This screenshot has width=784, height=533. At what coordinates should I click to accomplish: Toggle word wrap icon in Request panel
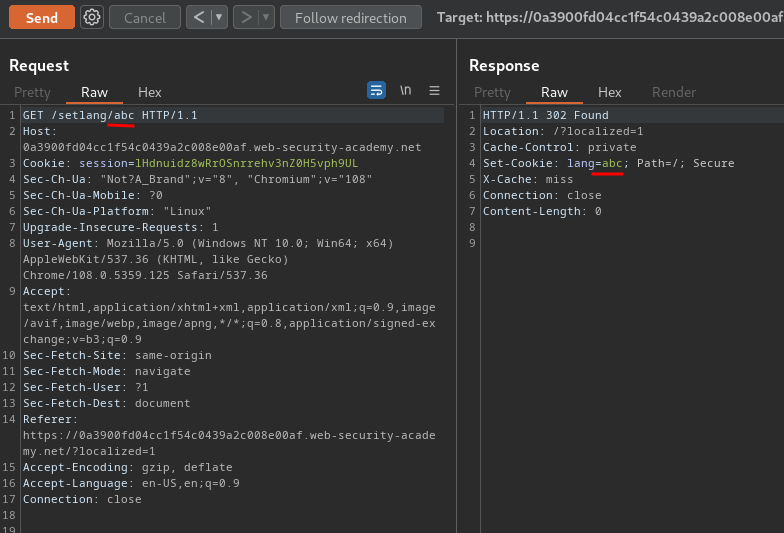coord(376,90)
